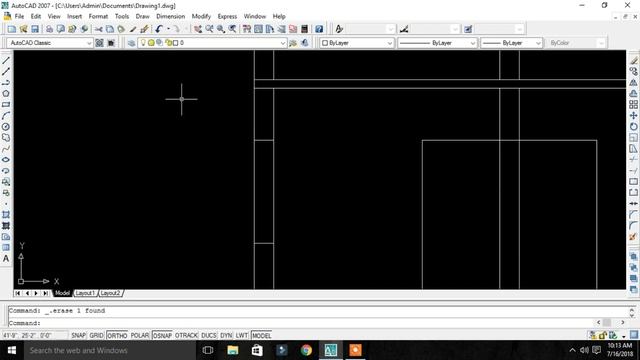Jump to first layout tab arrow

[x=18, y=293]
